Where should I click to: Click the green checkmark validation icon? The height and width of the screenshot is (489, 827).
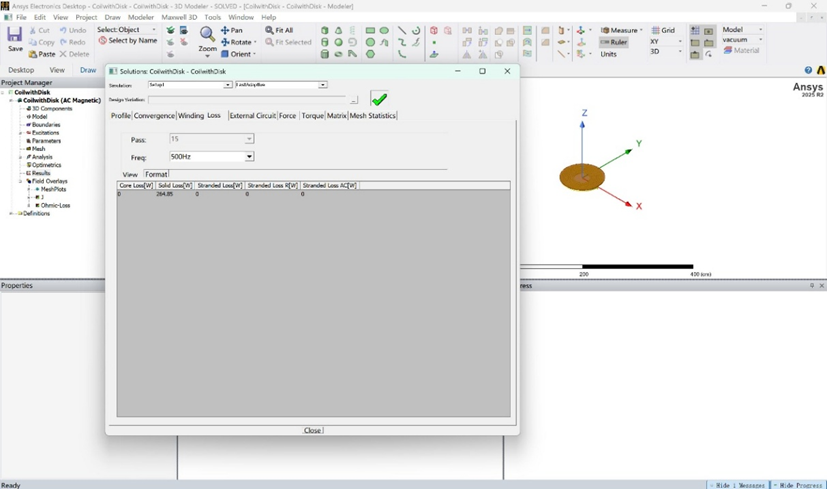[379, 99]
